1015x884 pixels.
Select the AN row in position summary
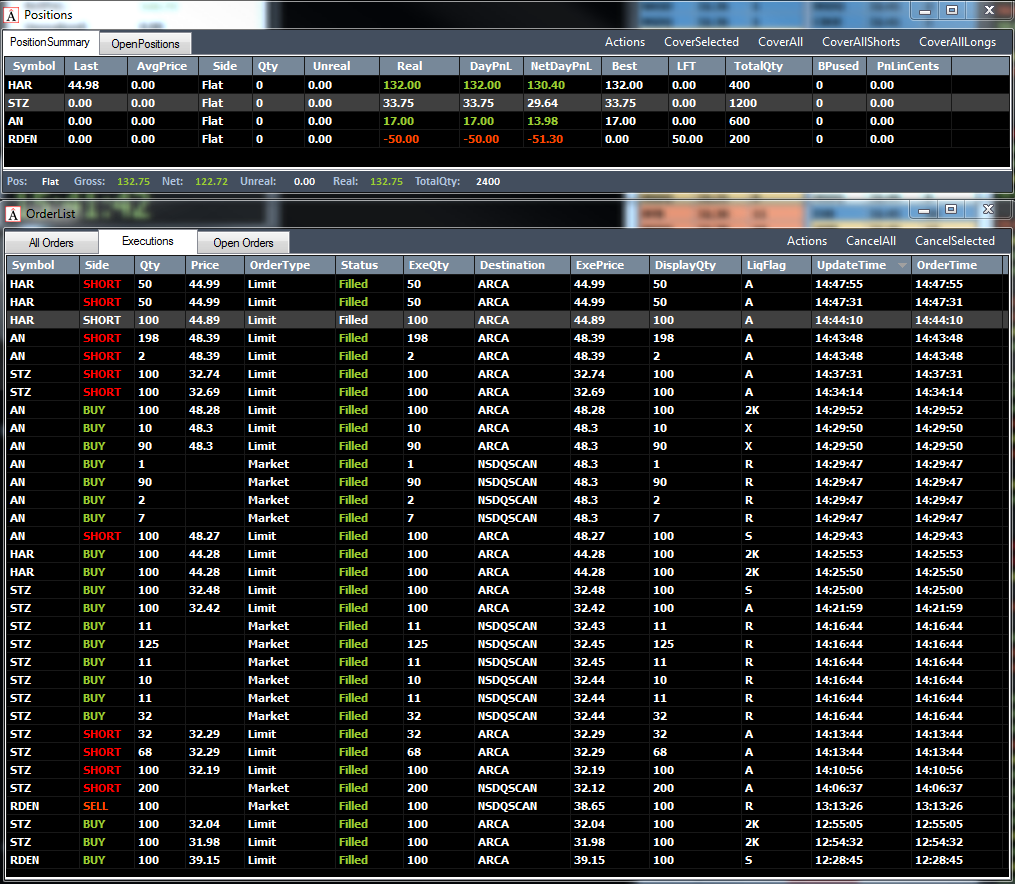[507, 121]
